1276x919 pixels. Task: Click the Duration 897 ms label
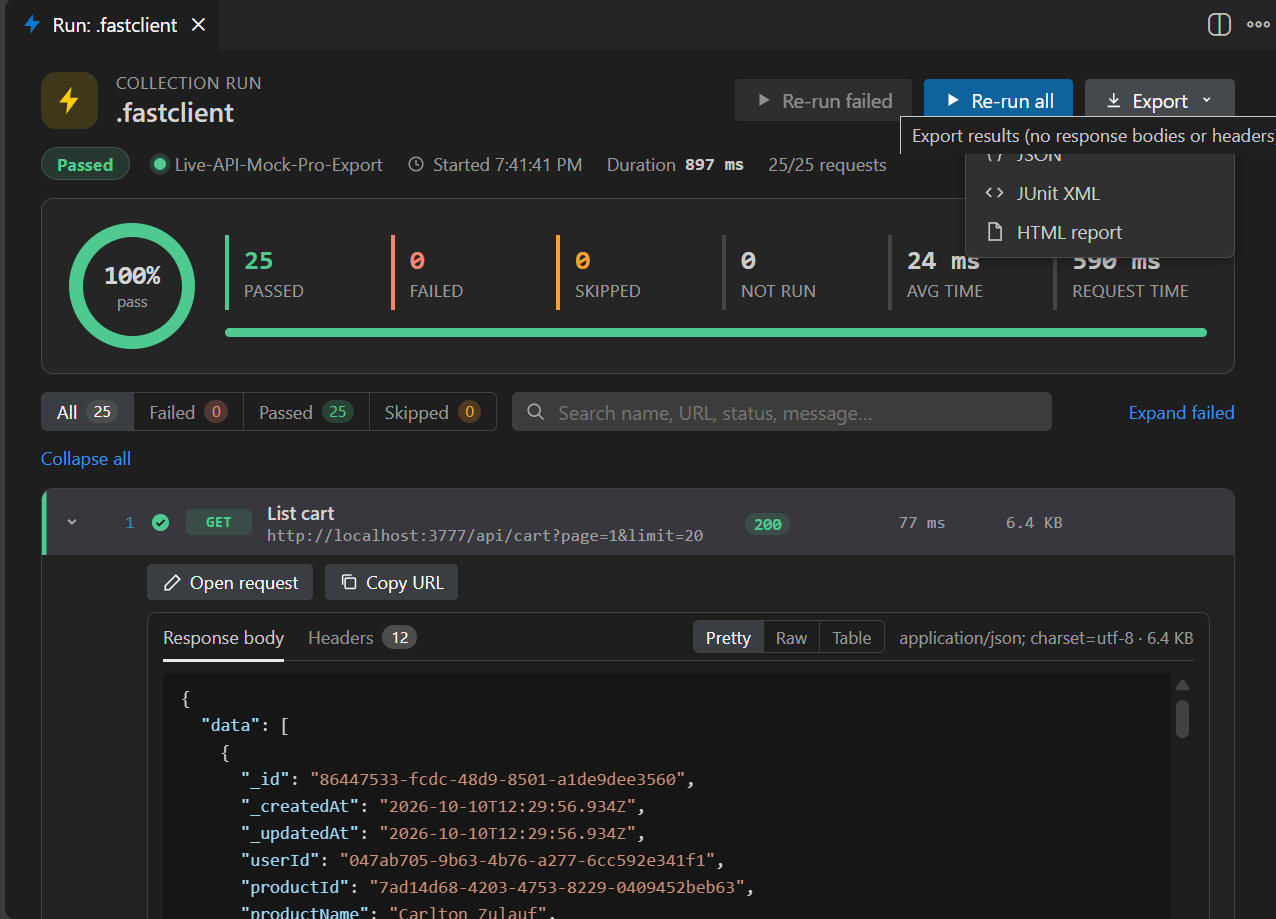click(675, 165)
